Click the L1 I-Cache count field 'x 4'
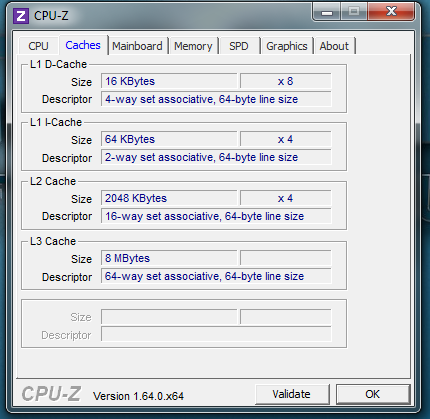 (x=286, y=139)
